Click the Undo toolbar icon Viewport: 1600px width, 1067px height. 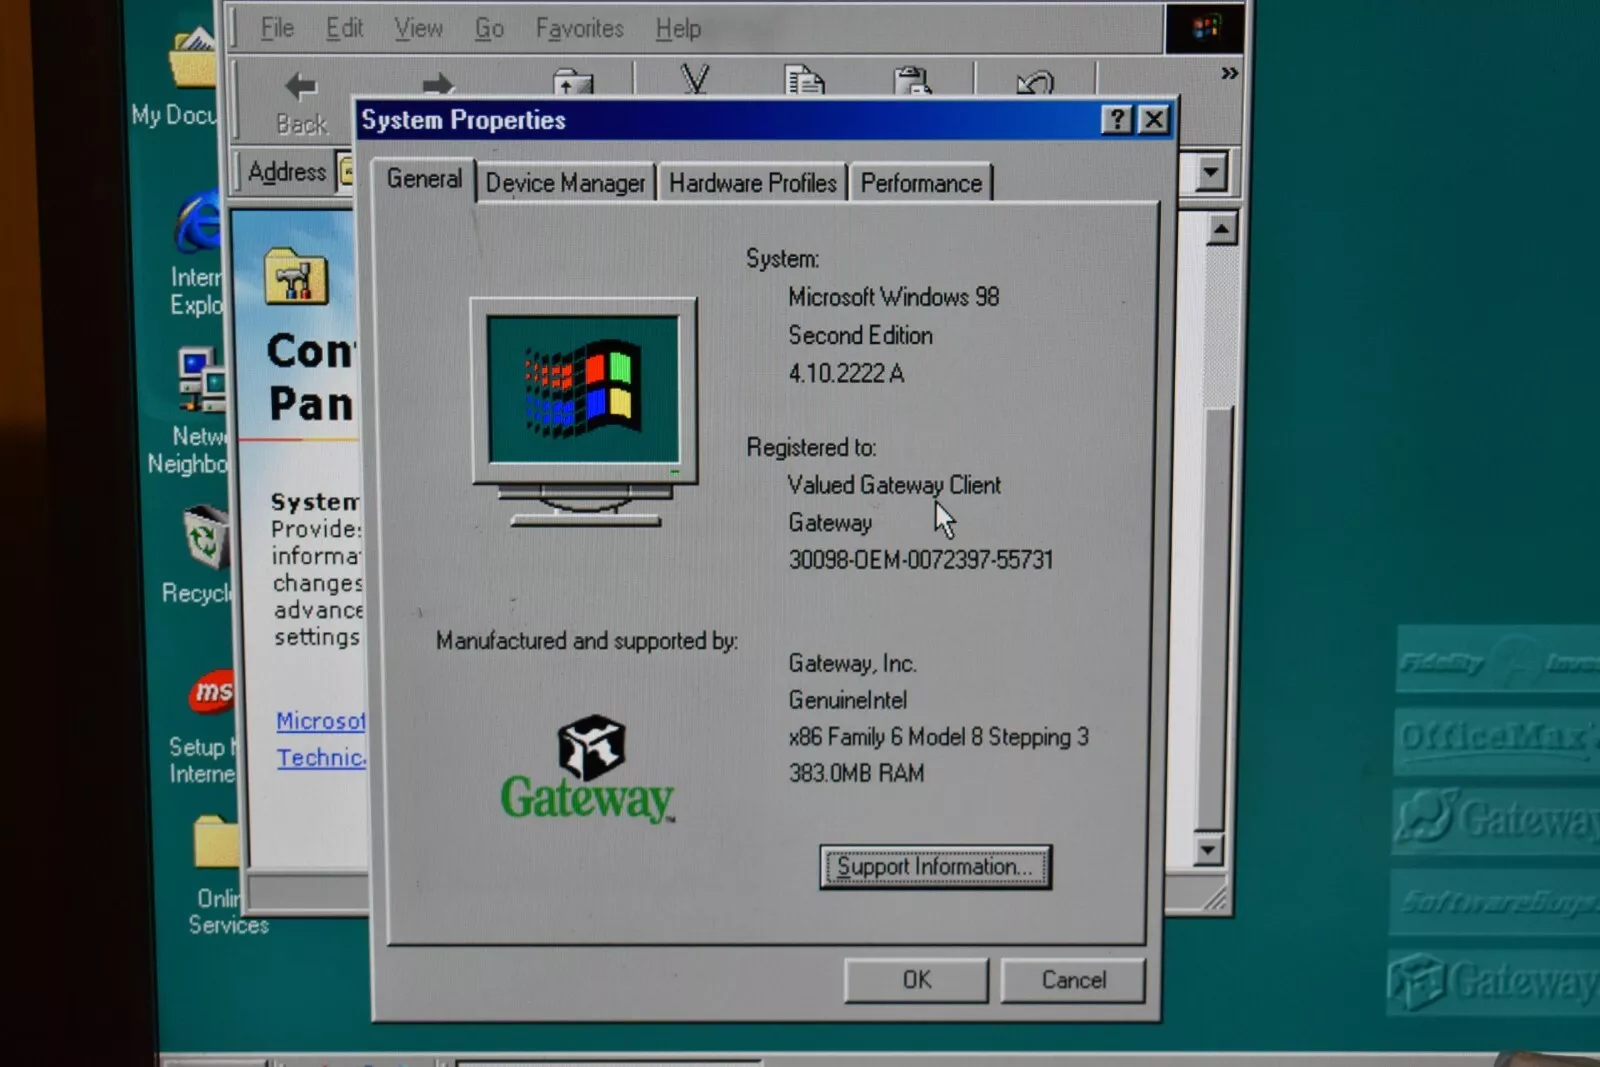point(1034,82)
